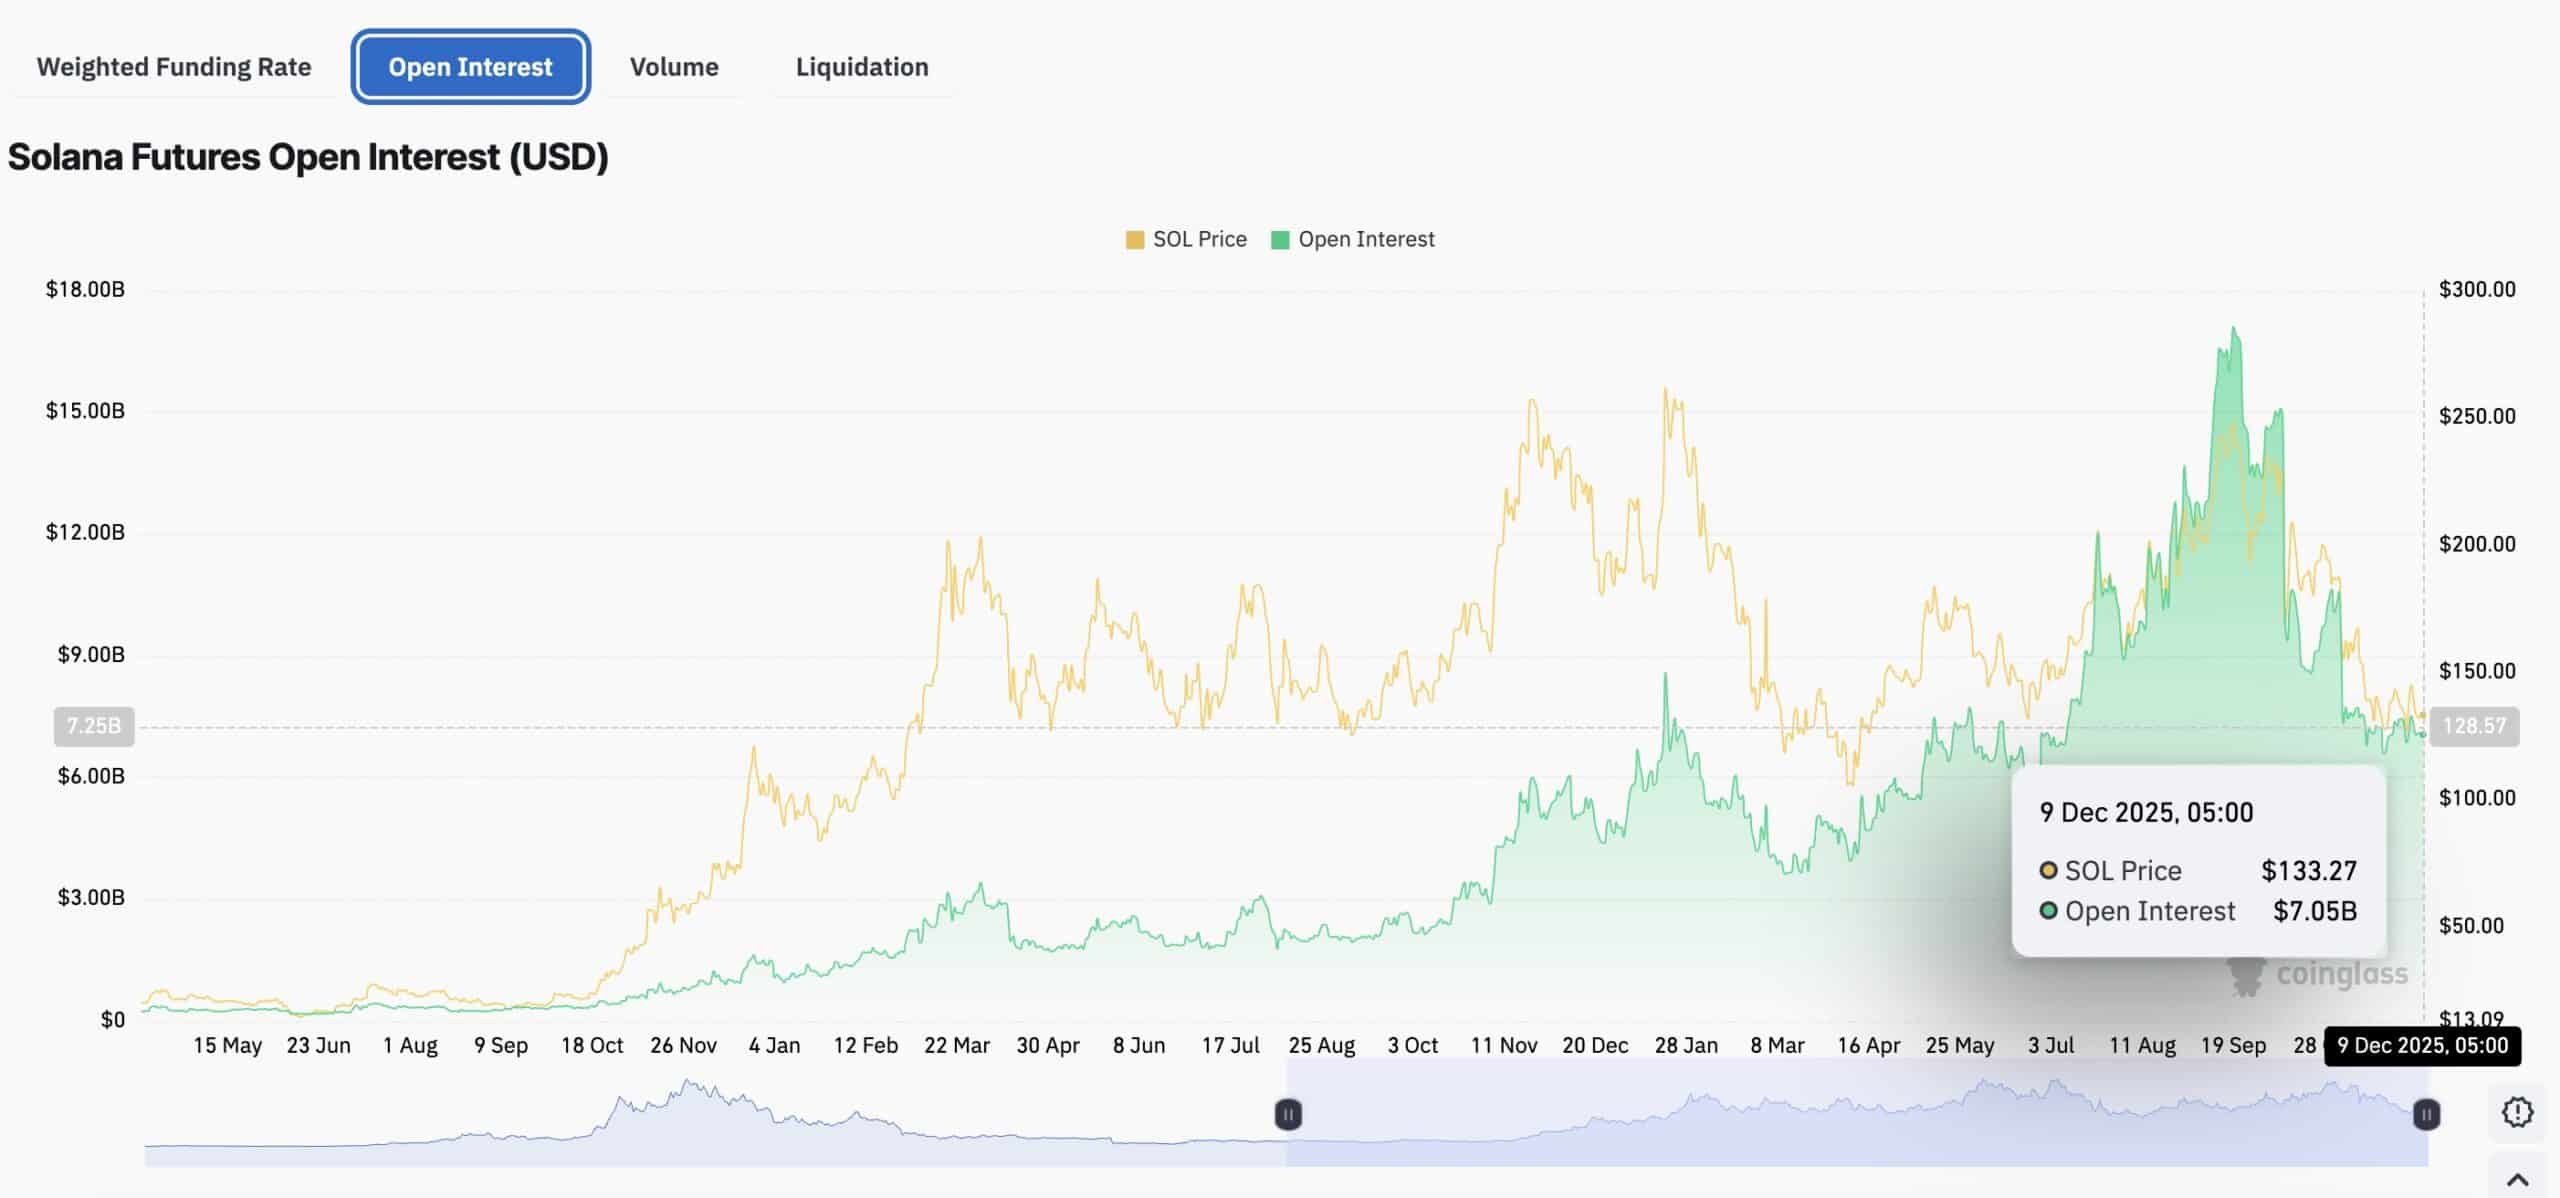Click the Solana Futures Open Interest (USD) title
The width and height of the screenshot is (2560, 1198).
tap(307, 156)
